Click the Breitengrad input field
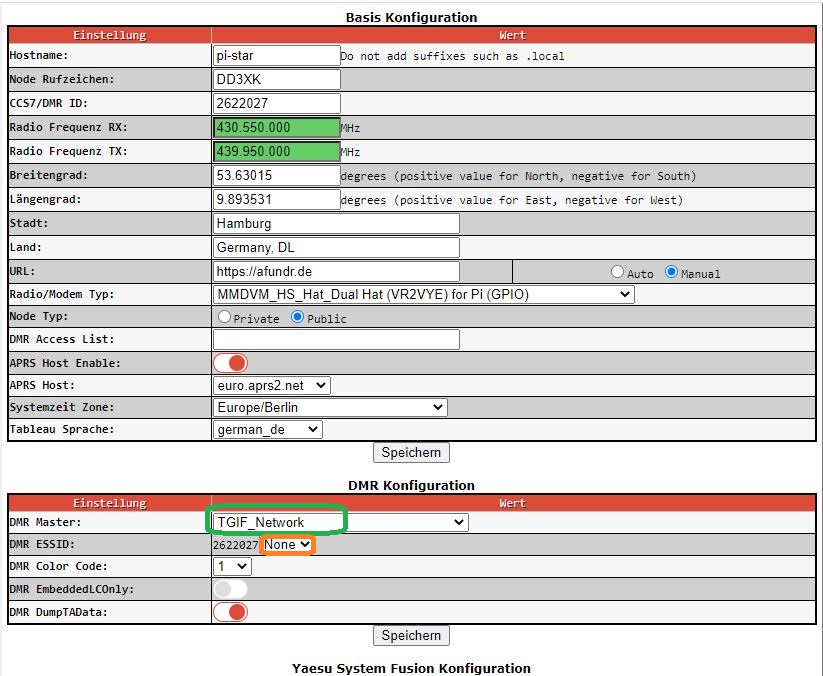Viewport: 823px width, 676px height. (x=277, y=175)
